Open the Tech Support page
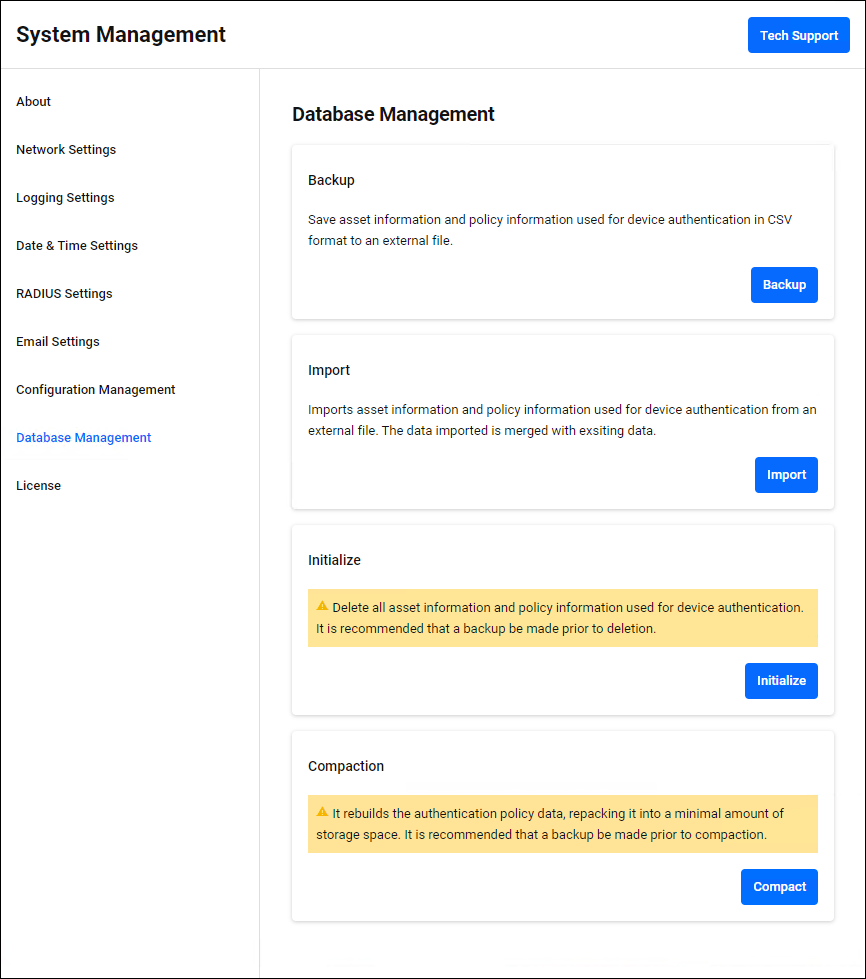The image size is (866, 979). coord(798,35)
